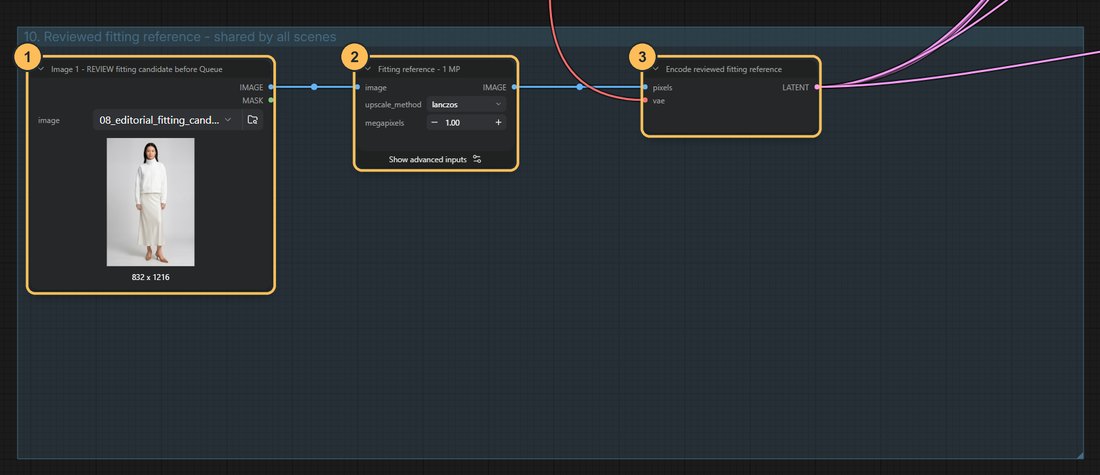
Task: Collapse the Encode reviewed fitting reference node
Action: pos(656,69)
